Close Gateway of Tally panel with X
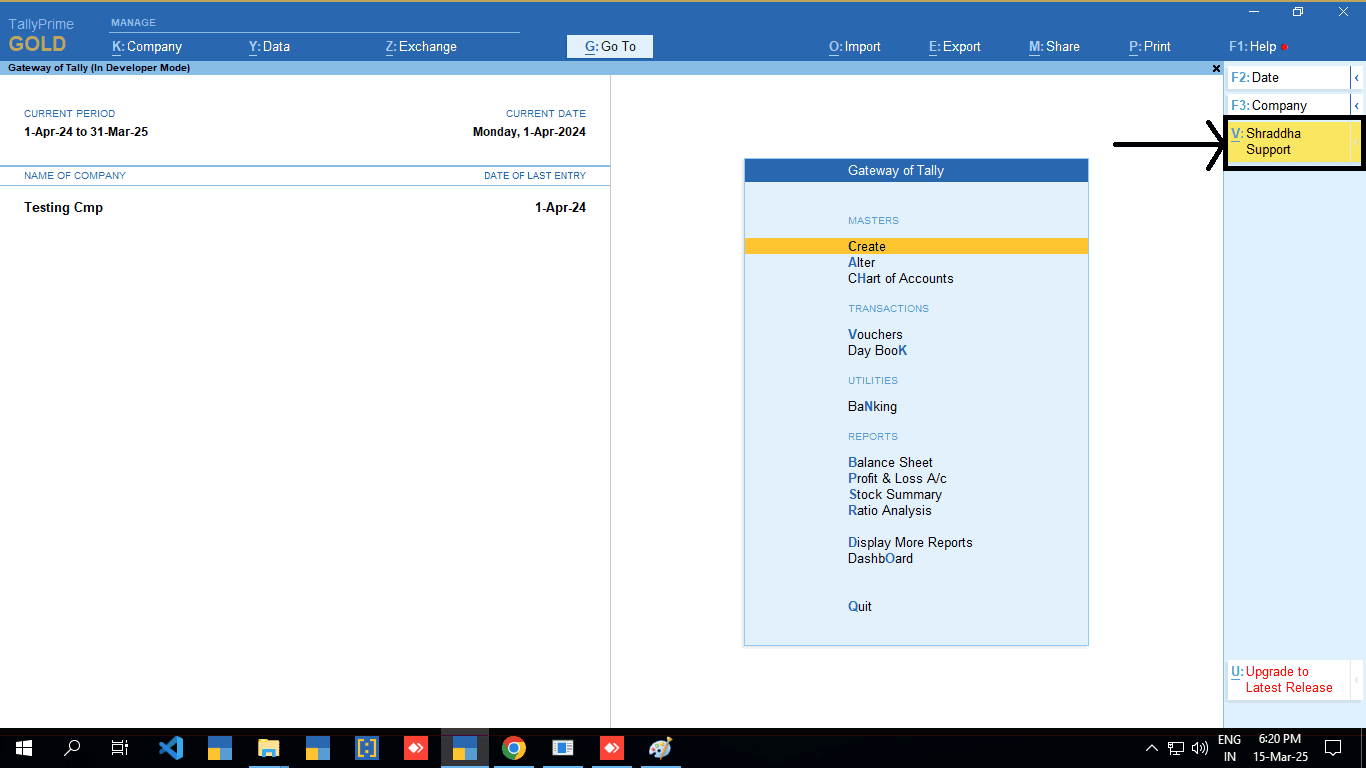Image resolution: width=1366 pixels, height=768 pixels. click(x=1216, y=68)
